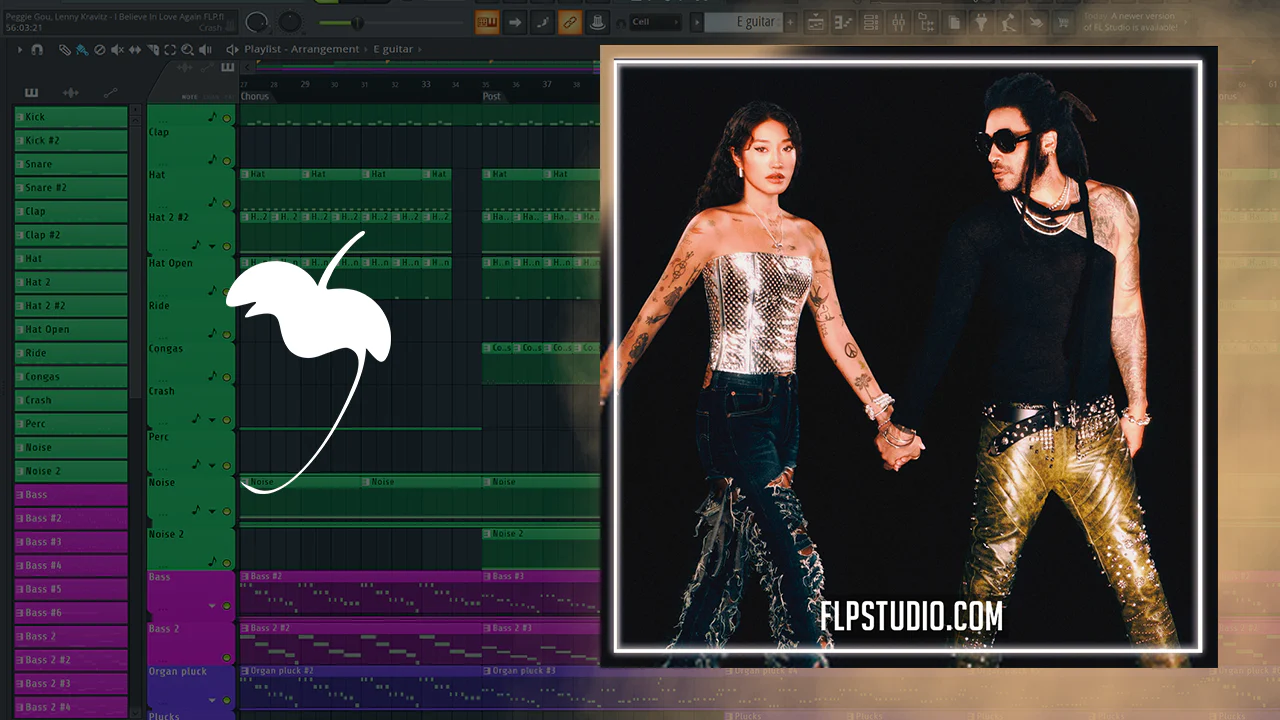Select the Delete tool in playlist toolbar

99,49
